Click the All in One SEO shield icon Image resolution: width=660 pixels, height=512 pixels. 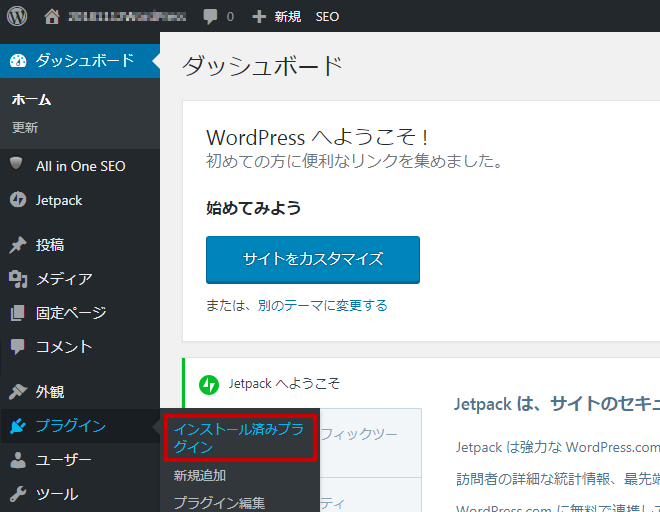16,164
